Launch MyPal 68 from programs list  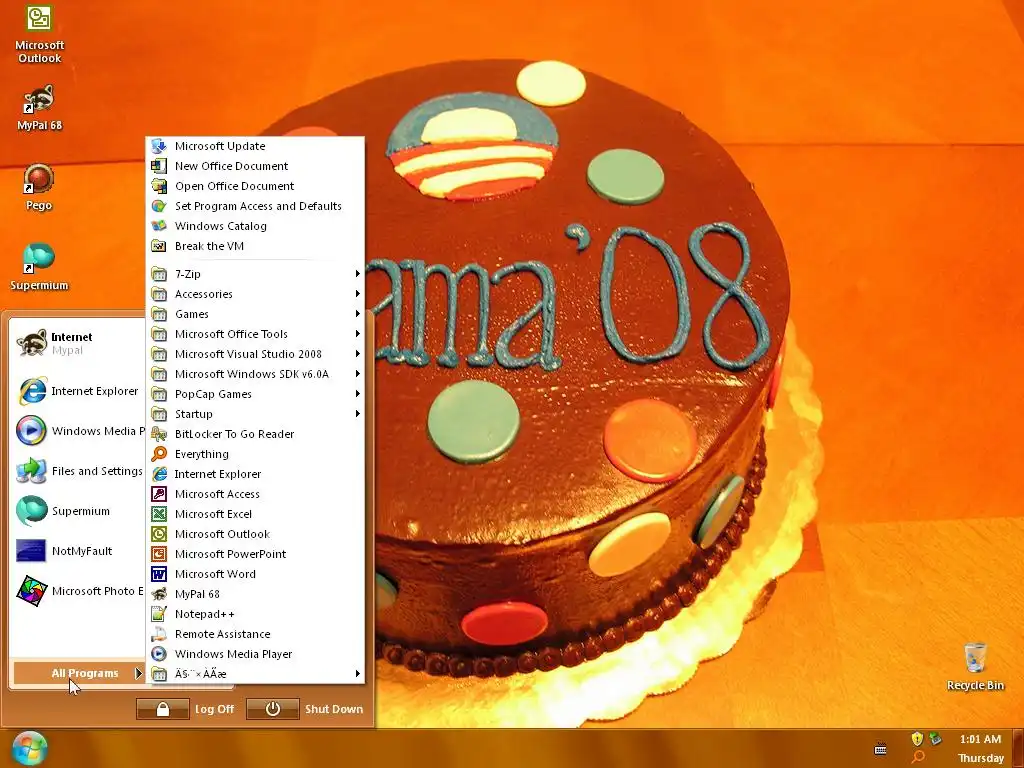pos(255,594)
